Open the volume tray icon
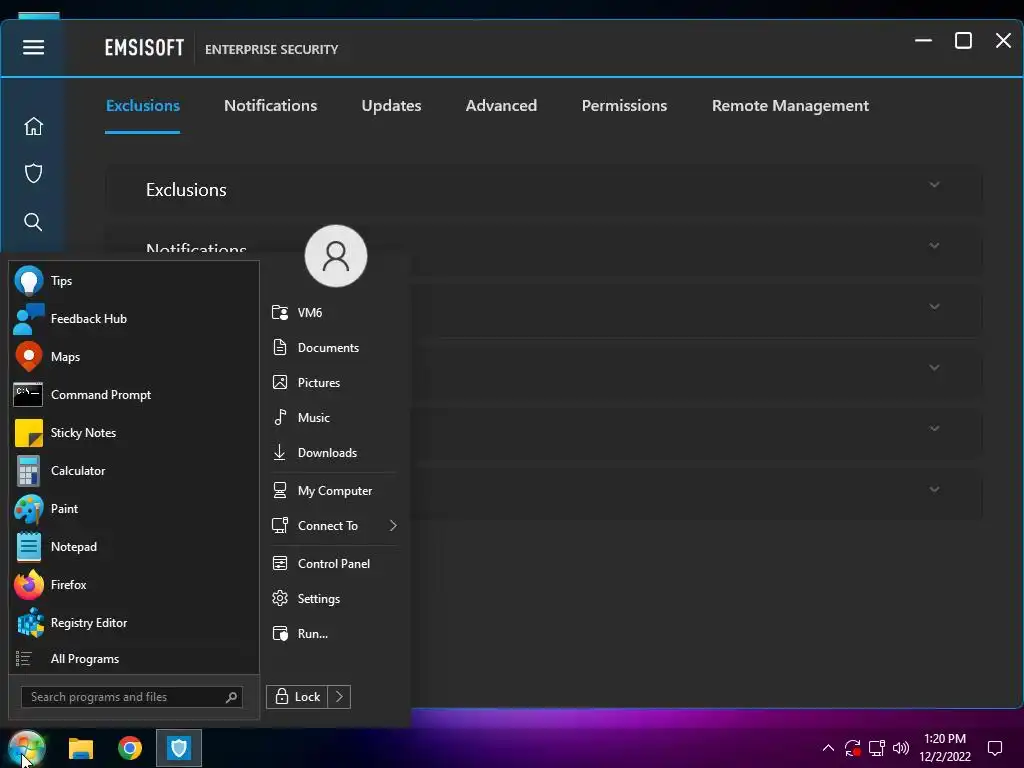Viewport: 1024px width, 768px height. [901, 748]
